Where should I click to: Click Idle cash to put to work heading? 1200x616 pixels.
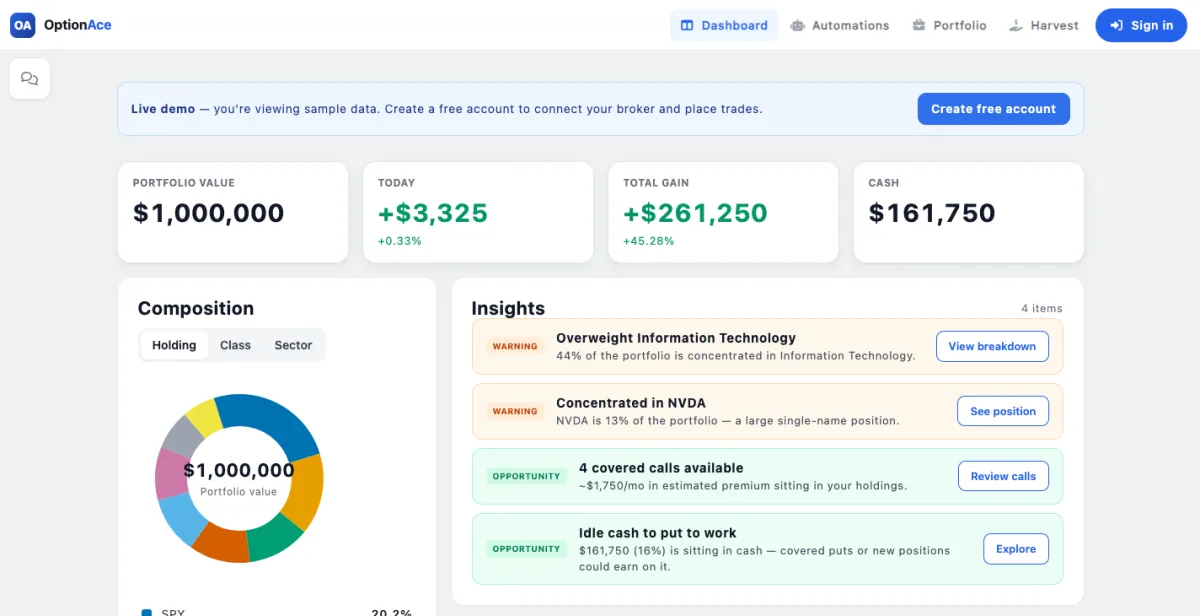click(660, 533)
